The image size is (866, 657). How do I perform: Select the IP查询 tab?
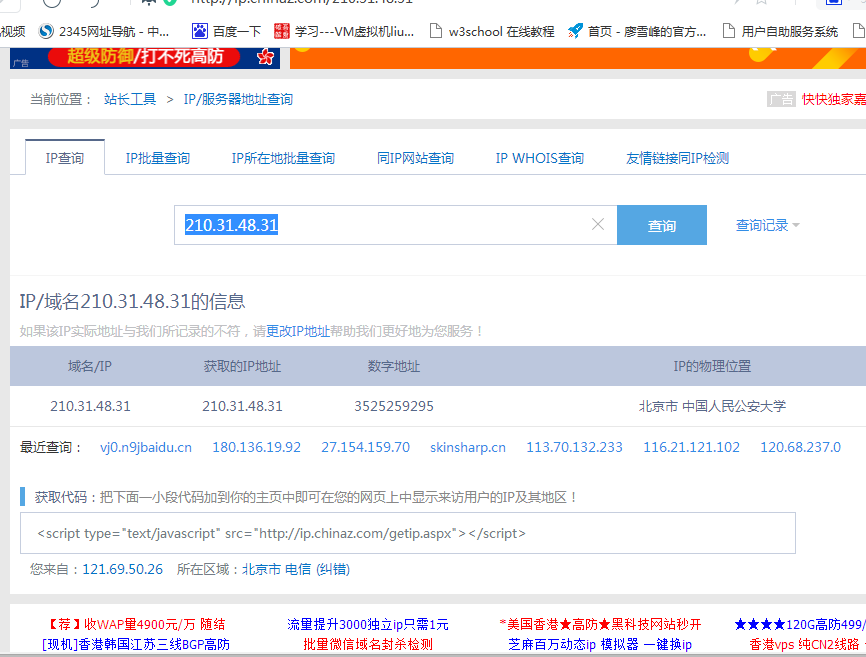[65, 158]
